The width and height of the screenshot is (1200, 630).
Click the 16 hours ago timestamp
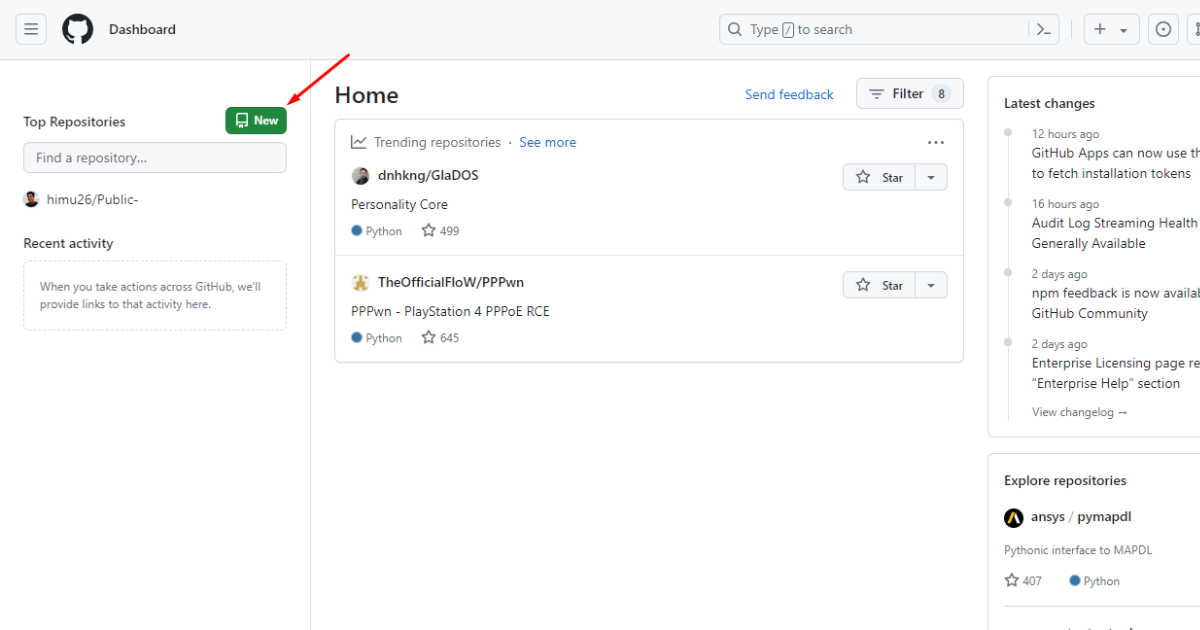[1065, 204]
